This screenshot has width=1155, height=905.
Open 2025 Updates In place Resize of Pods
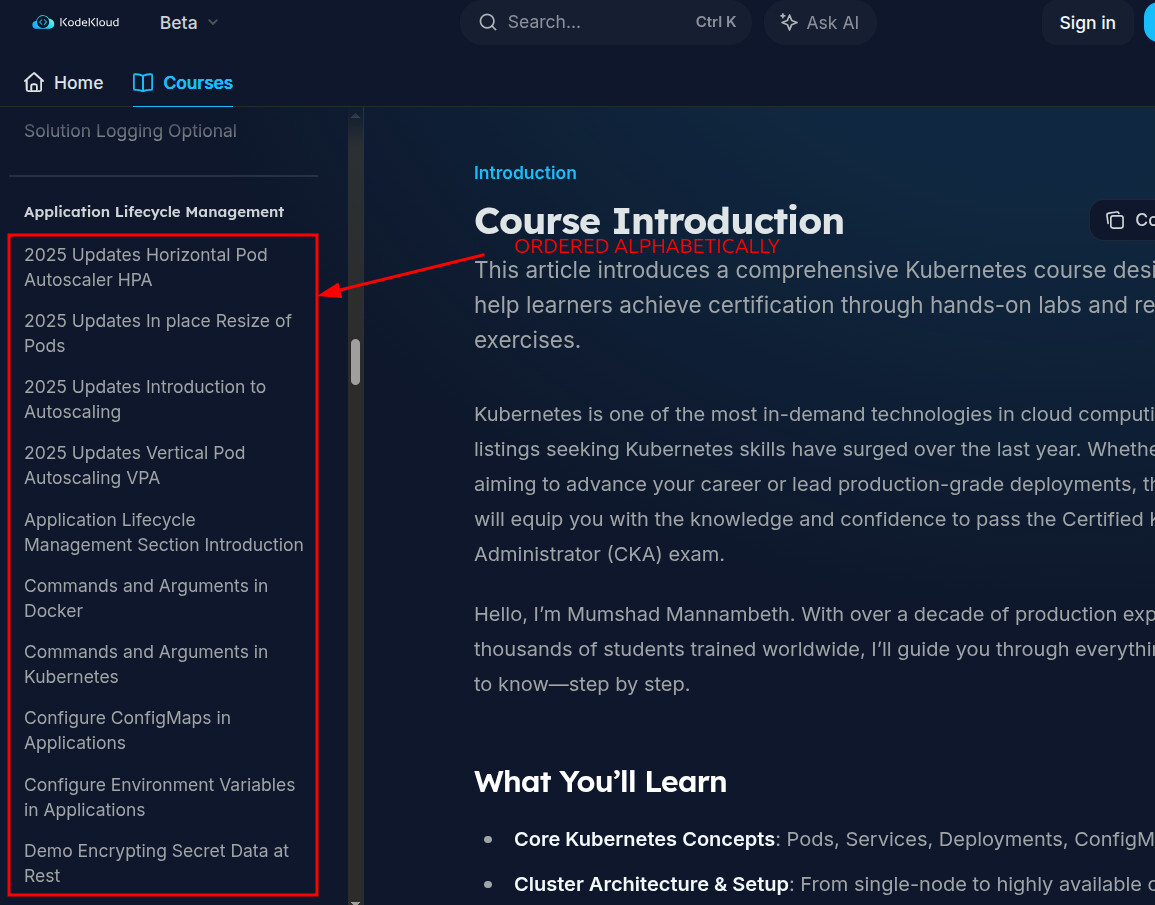tap(158, 334)
